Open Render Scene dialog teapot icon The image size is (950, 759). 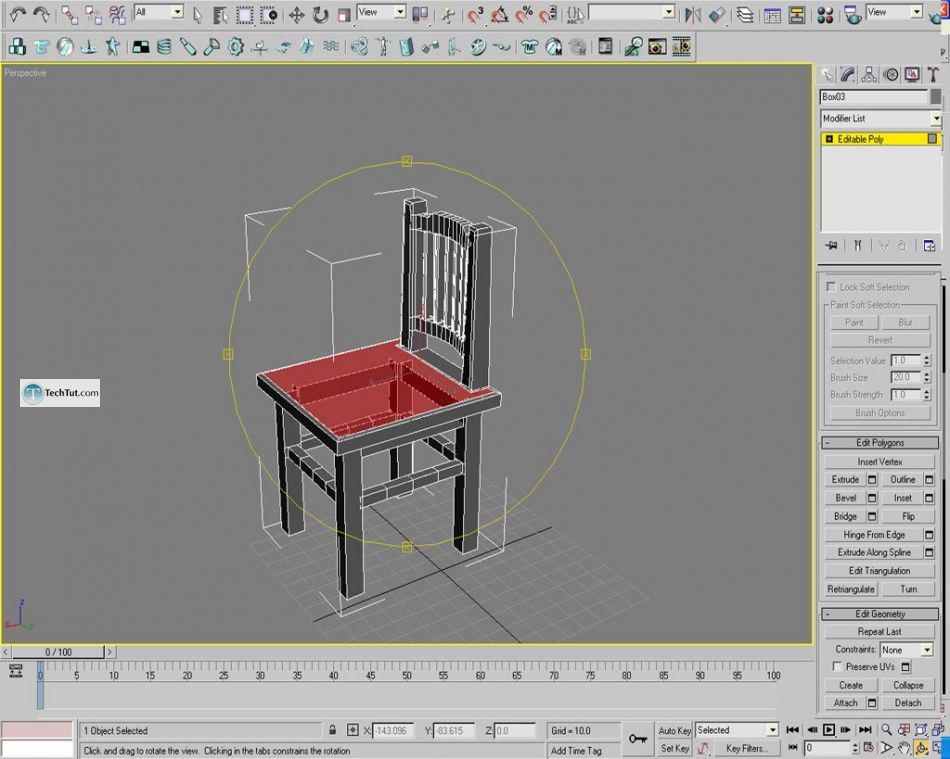pos(853,15)
